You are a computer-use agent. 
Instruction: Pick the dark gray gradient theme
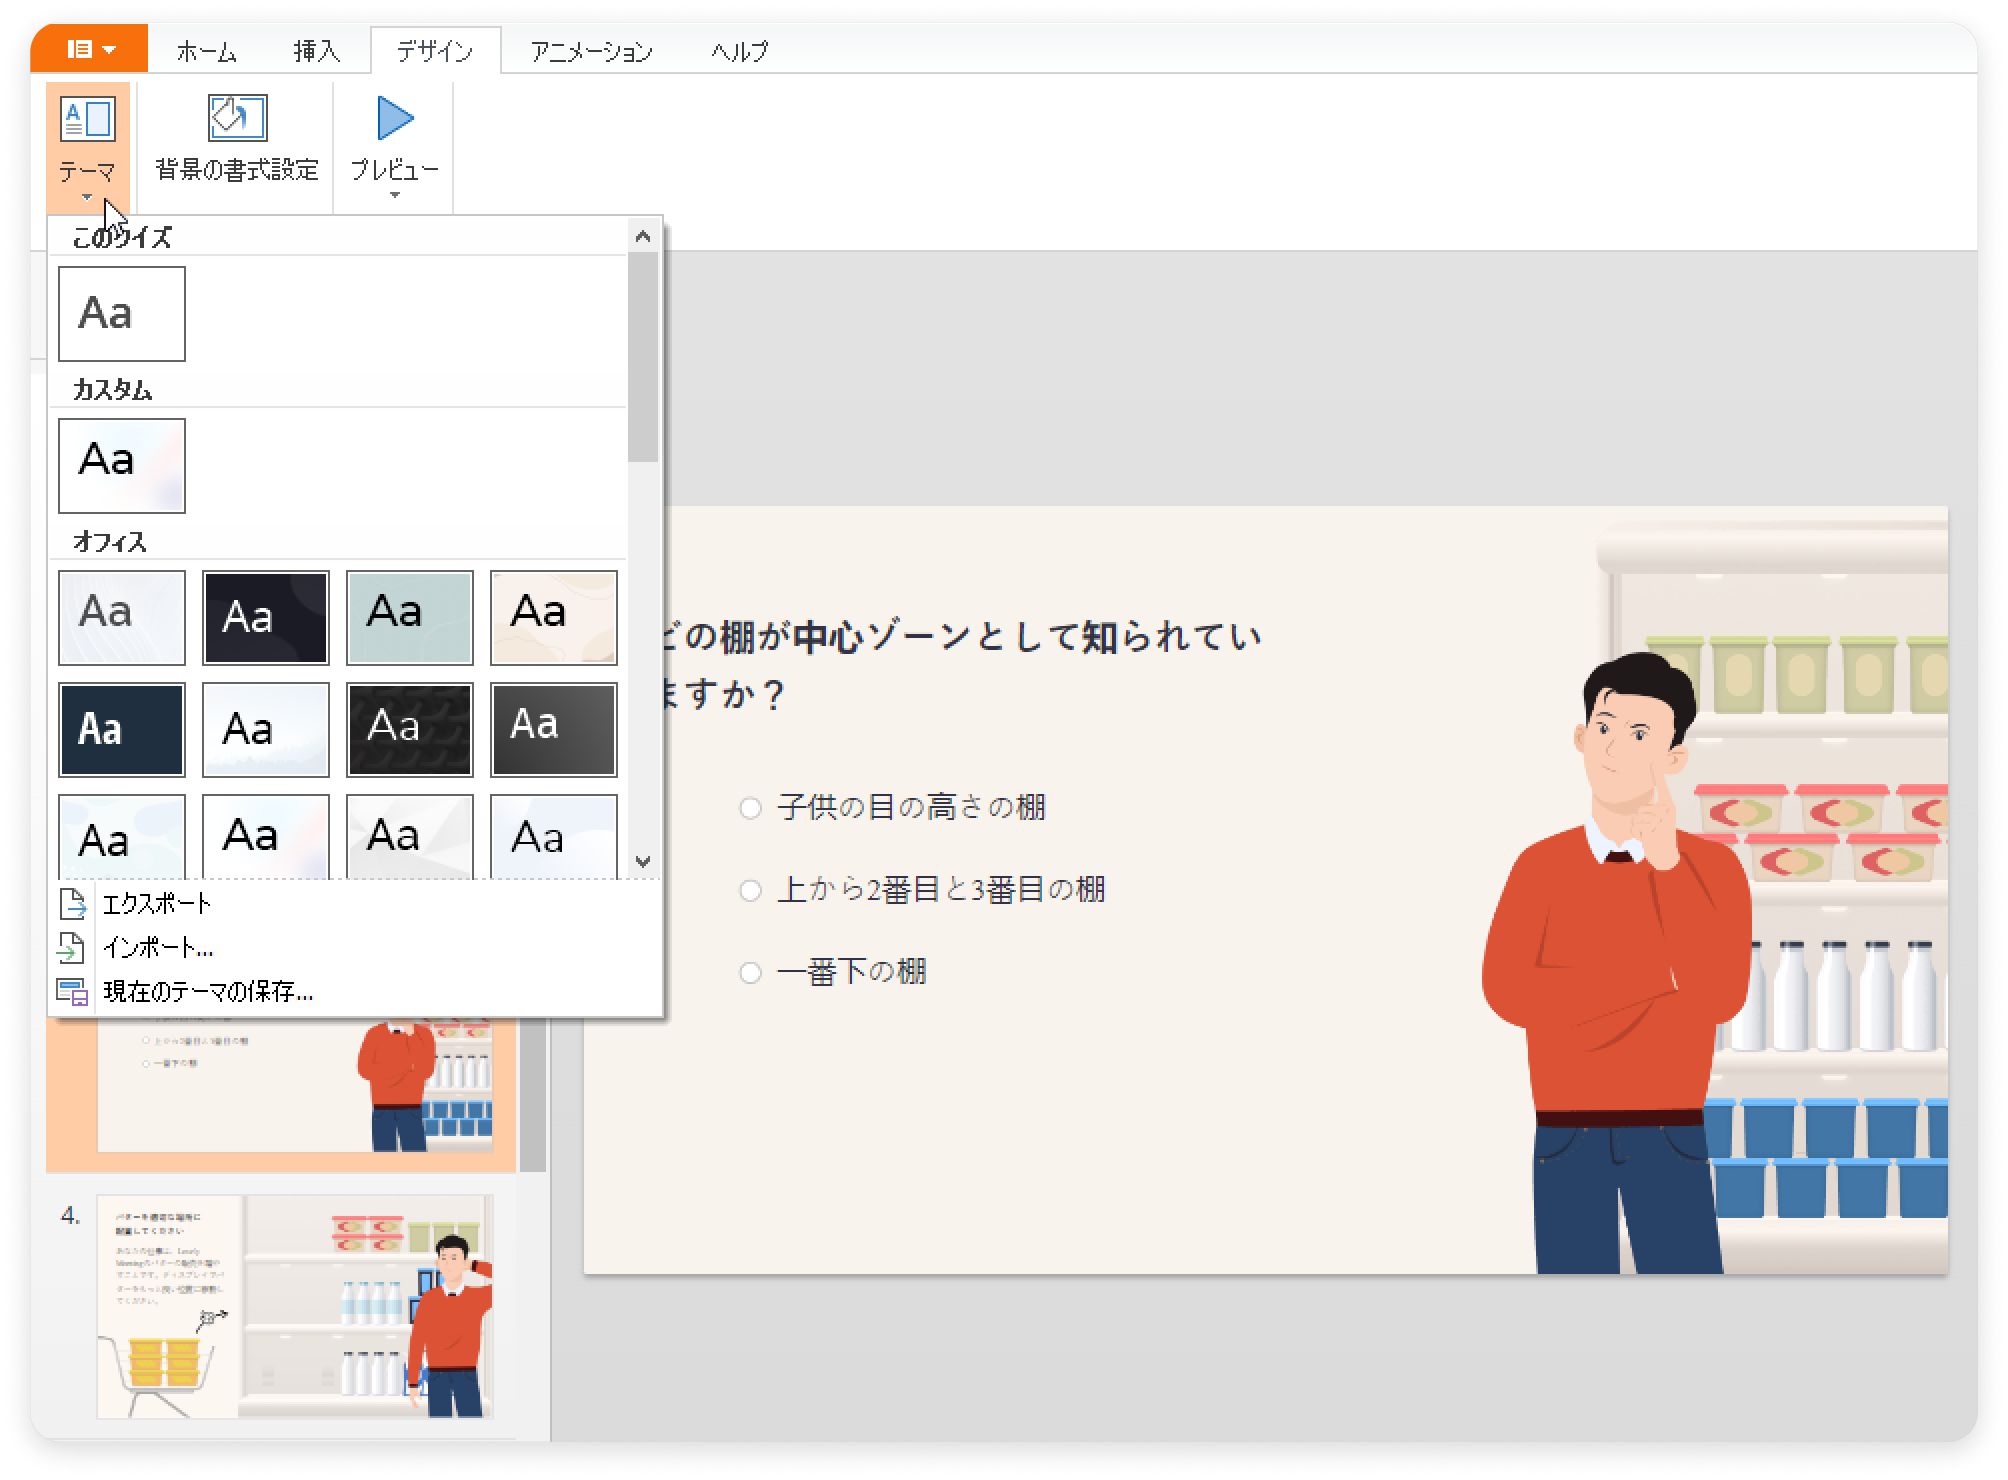point(554,730)
